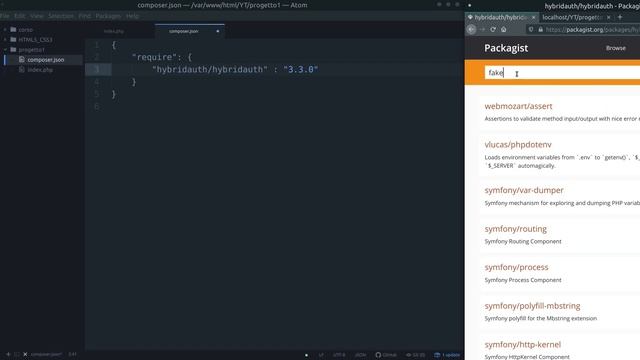Open the Find menu in Atom
The height and width of the screenshot is (360, 640).
[x=84, y=16]
